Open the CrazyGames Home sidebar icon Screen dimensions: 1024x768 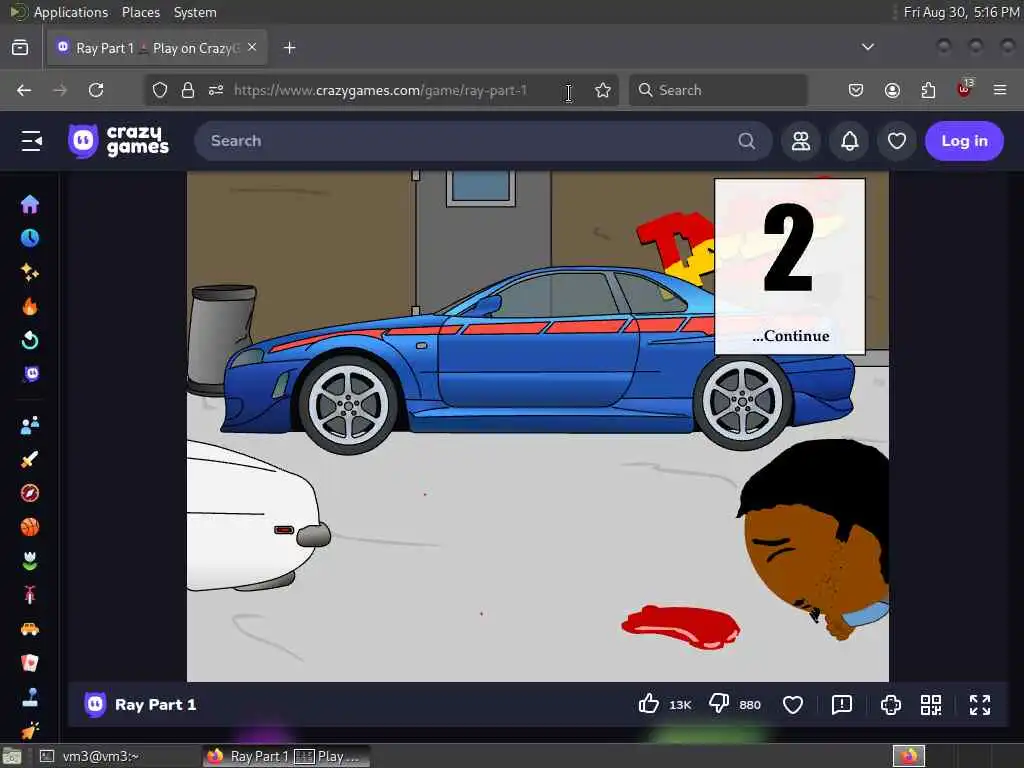click(30, 204)
